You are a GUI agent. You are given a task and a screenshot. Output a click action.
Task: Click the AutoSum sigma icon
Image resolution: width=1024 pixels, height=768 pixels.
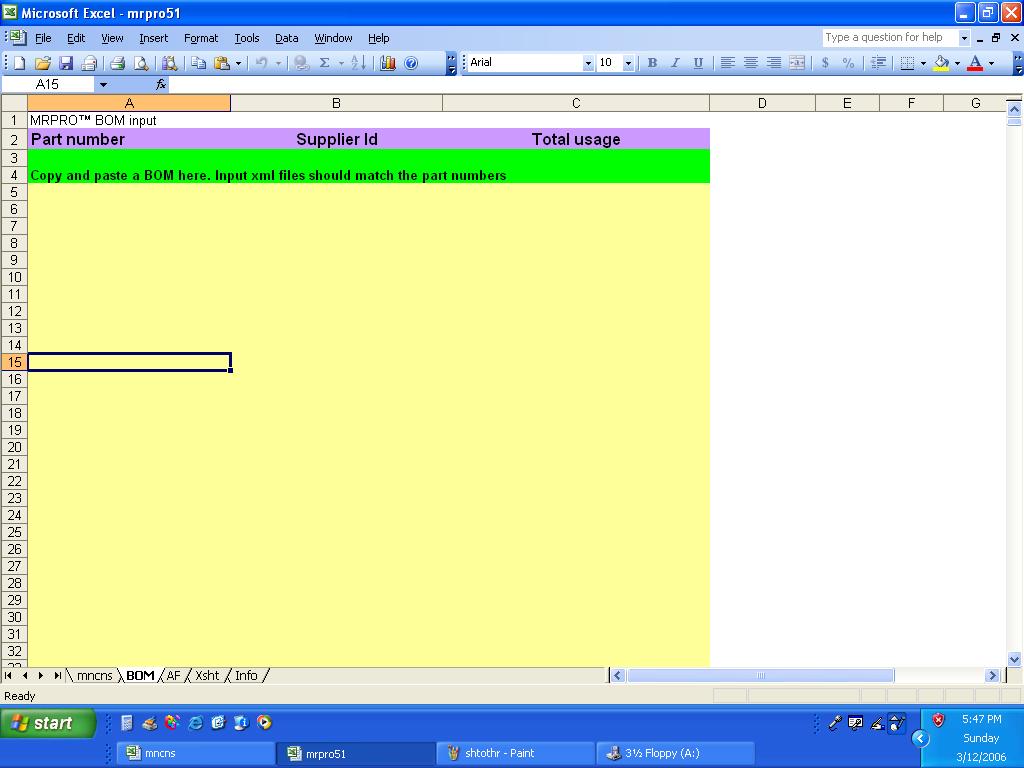tap(324, 63)
